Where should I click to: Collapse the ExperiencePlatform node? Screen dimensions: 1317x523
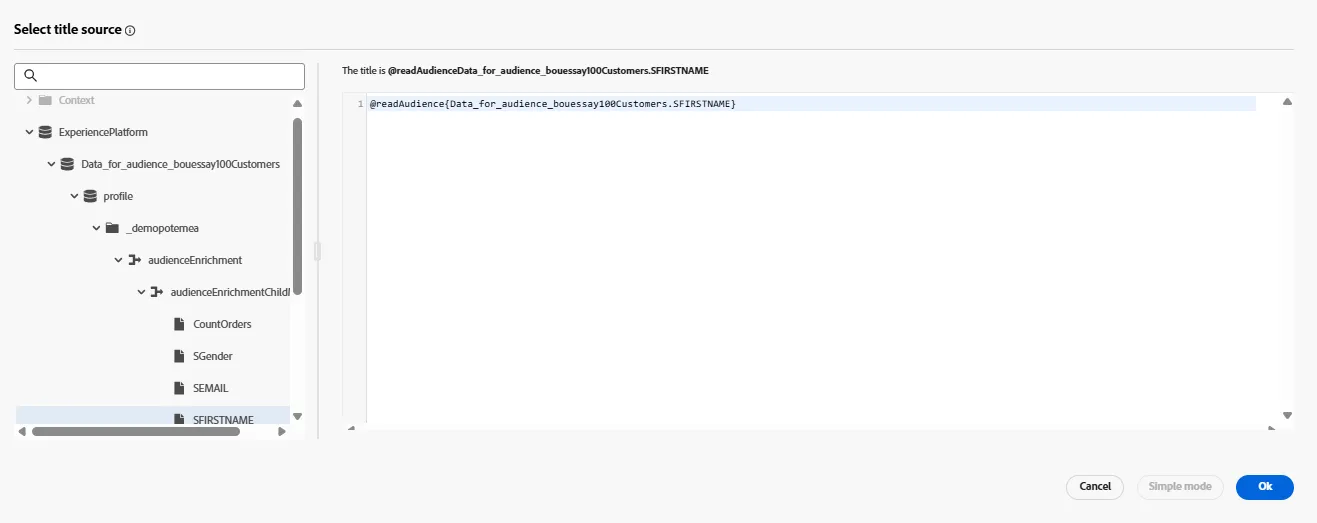click(28, 132)
